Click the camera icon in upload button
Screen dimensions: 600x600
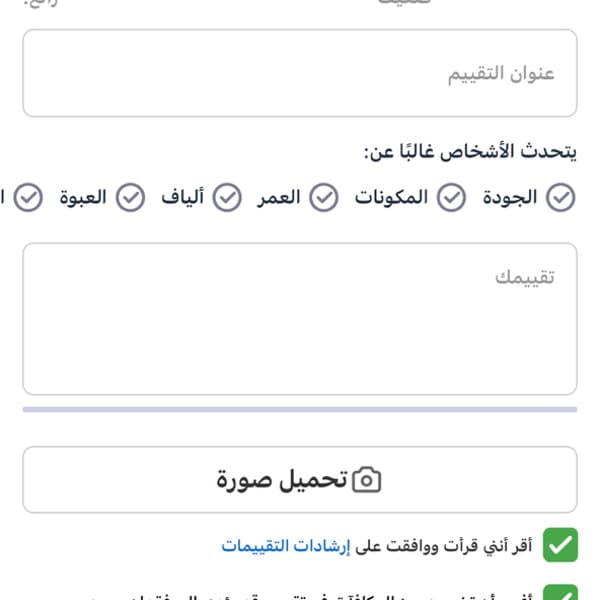367,479
